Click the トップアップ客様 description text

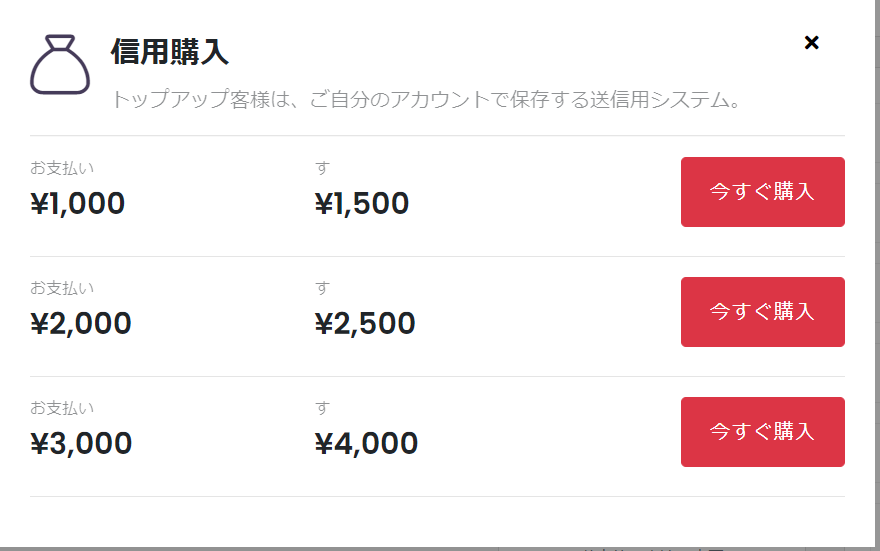(427, 99)
